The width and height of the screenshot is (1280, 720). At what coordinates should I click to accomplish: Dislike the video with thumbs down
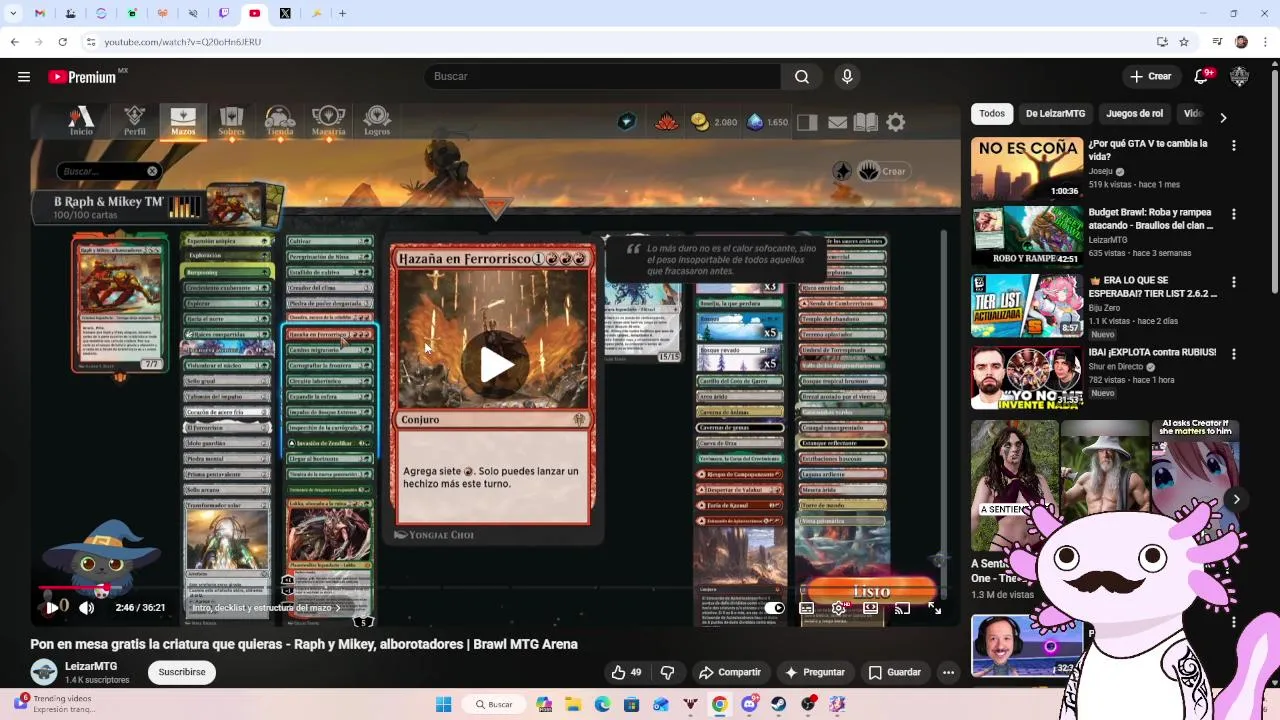(667, 672)
